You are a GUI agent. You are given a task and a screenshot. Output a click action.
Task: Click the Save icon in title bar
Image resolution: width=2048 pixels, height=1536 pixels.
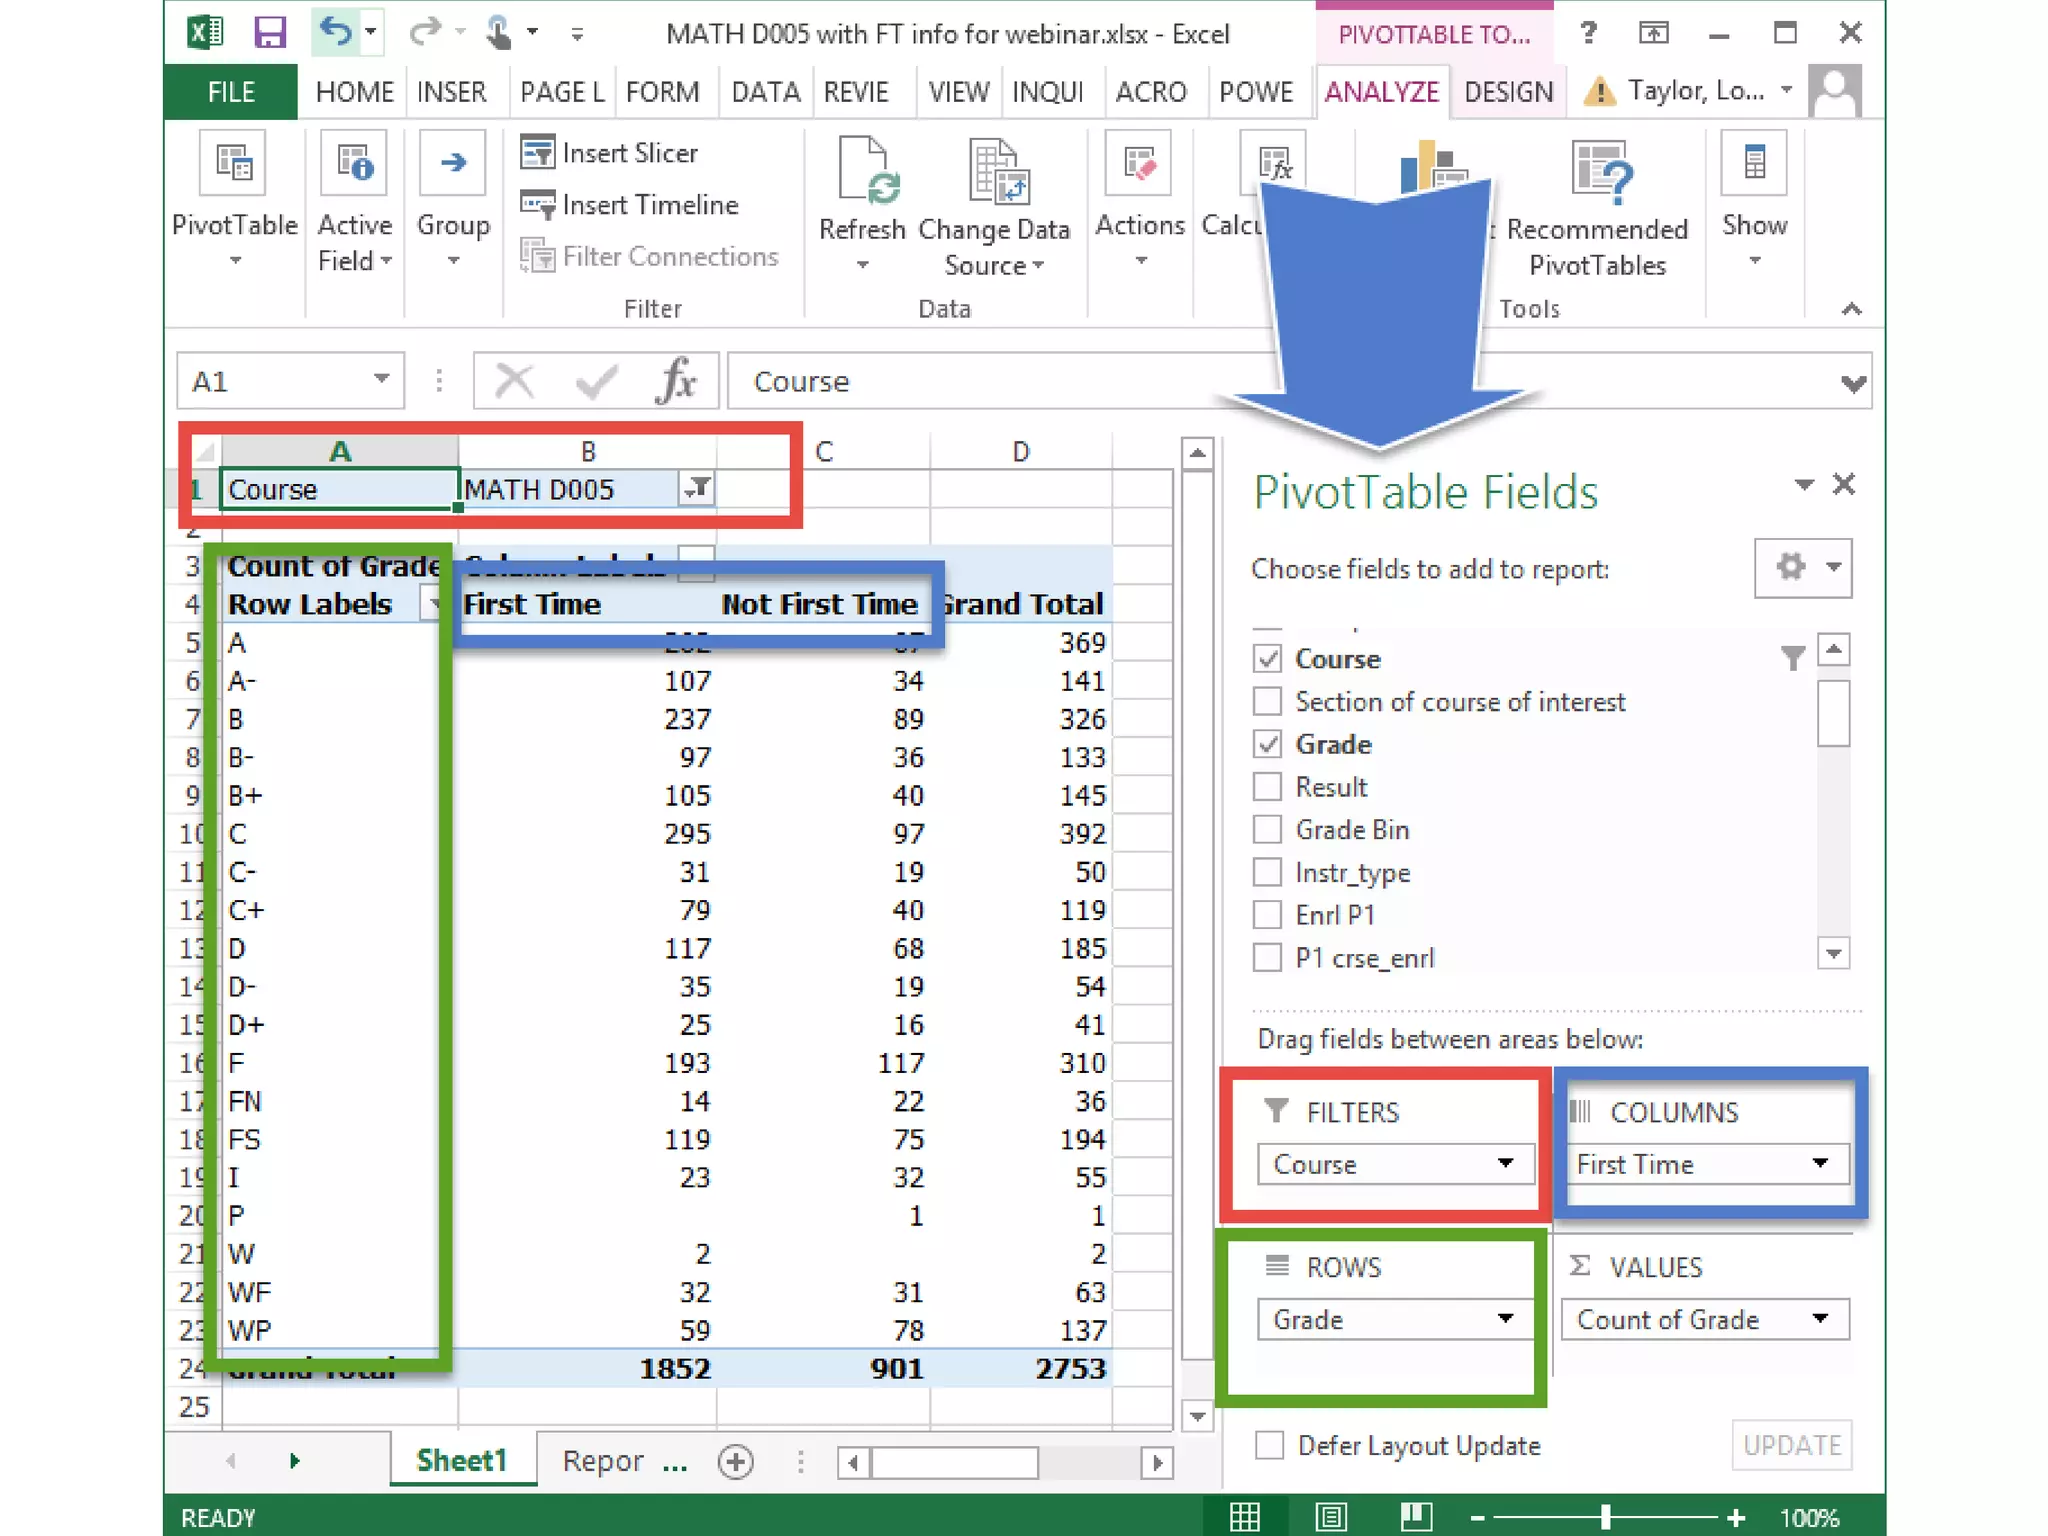[x=269, y=33]
